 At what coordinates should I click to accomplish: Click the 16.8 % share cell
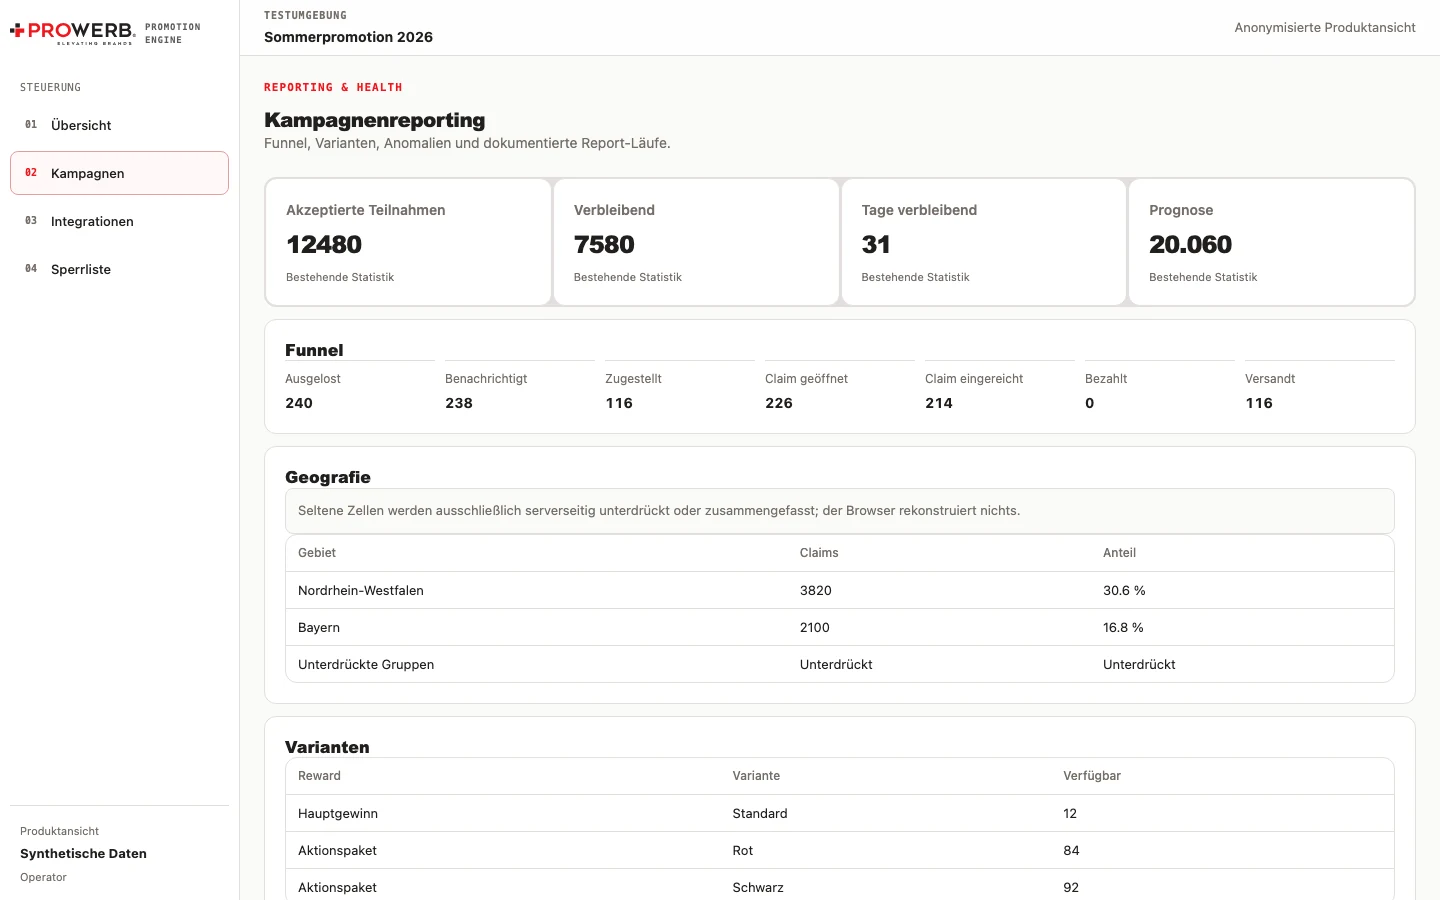point(1123,628)
